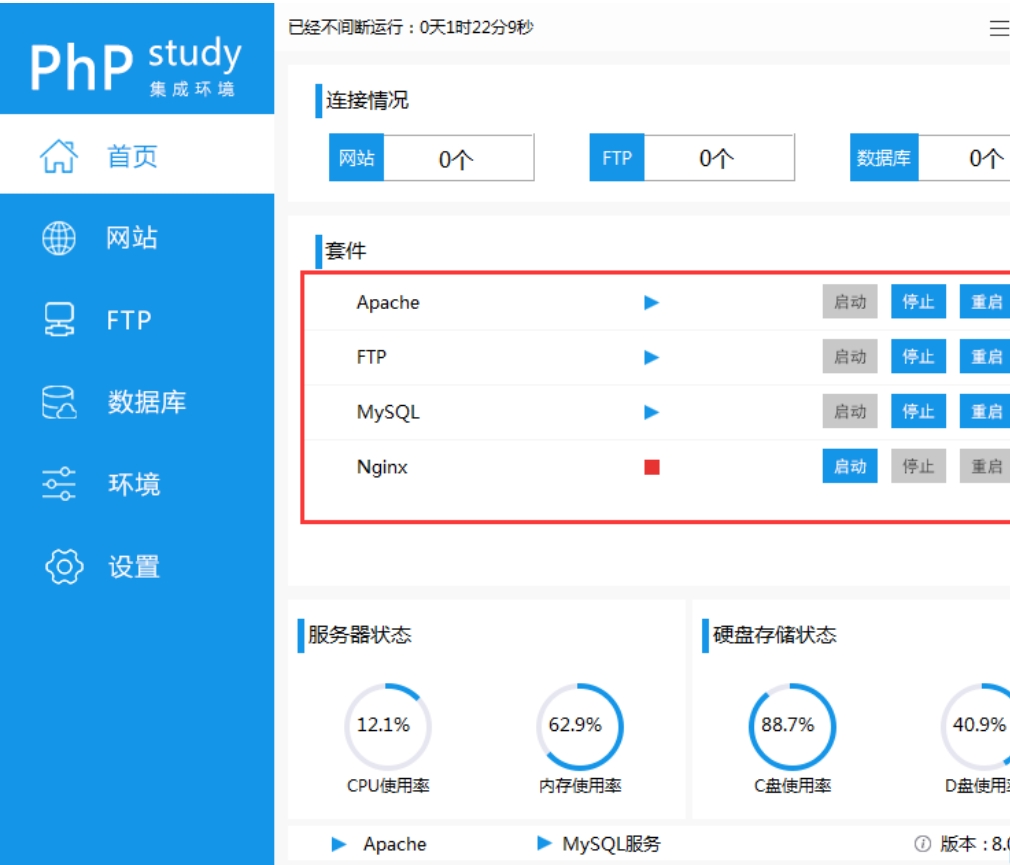This screenshot has width=1010, height=865.
Task: Click the PhP study logo
Action: pos(136,66)
